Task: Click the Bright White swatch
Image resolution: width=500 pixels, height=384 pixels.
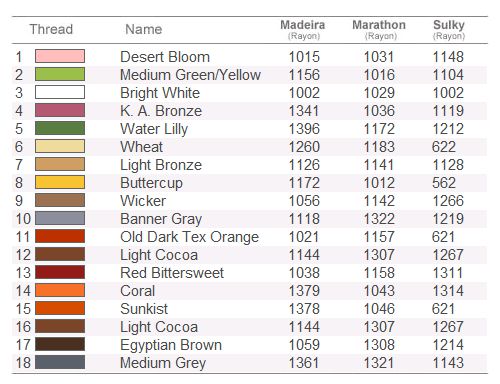Action: tap(60, 92)
